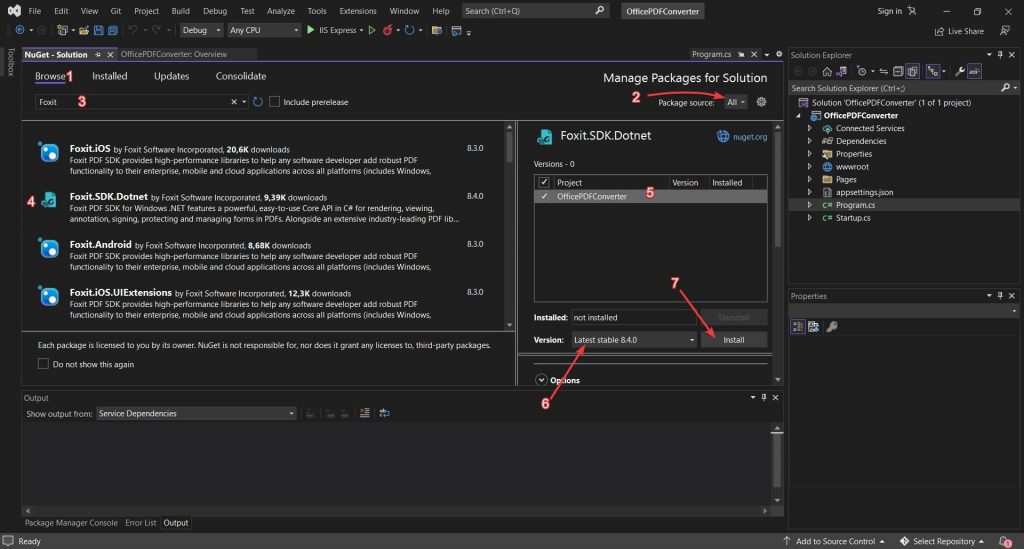Screen dimensions: 1024x549
Task: Pin the Solution Explorer panel
Action: click(x=1000, y=55)
